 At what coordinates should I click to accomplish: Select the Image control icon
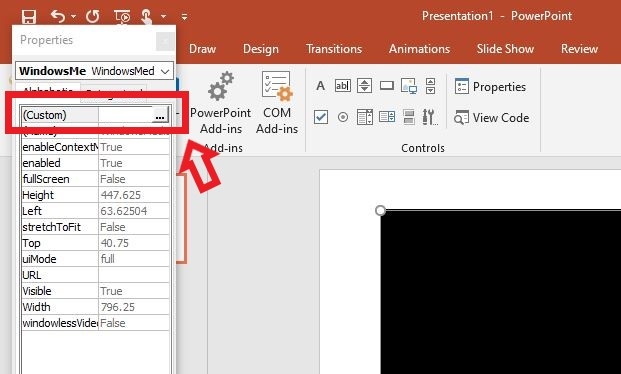pyautogui.click(x=409, y=86)
